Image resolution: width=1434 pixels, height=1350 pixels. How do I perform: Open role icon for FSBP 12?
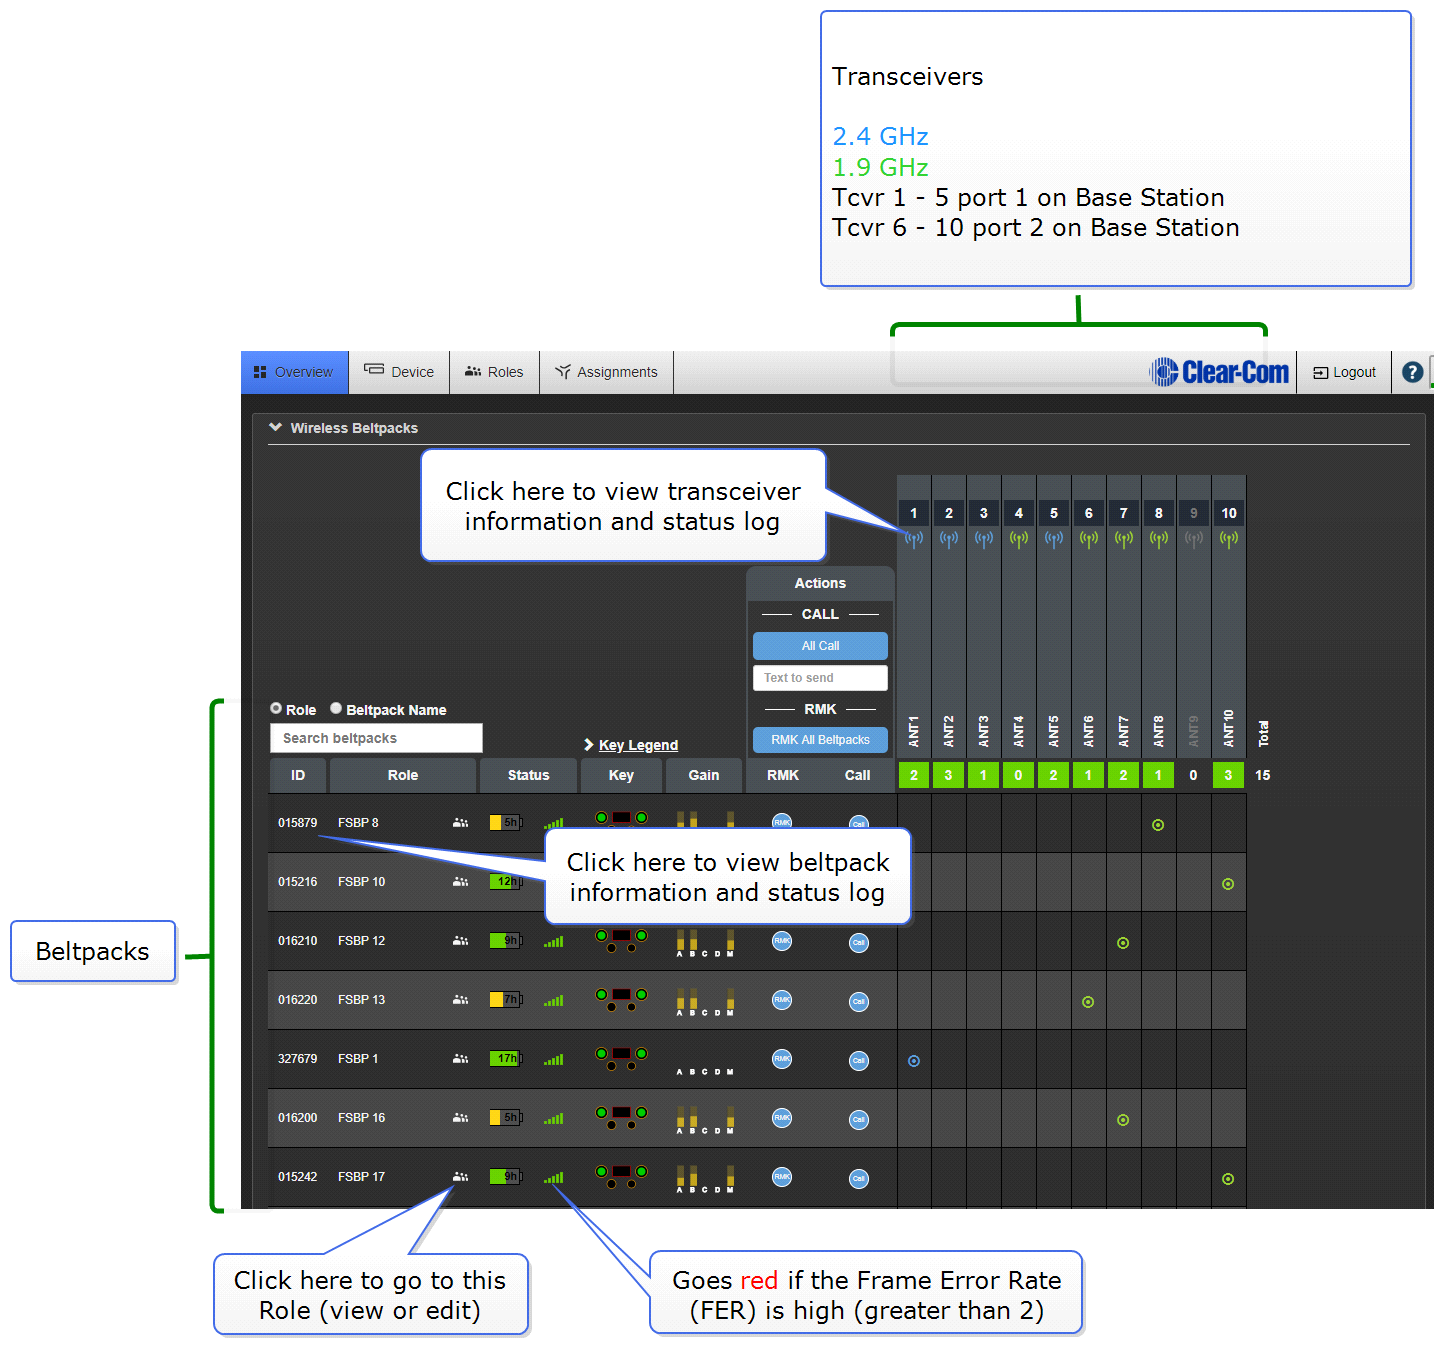(x=460, y=941)
